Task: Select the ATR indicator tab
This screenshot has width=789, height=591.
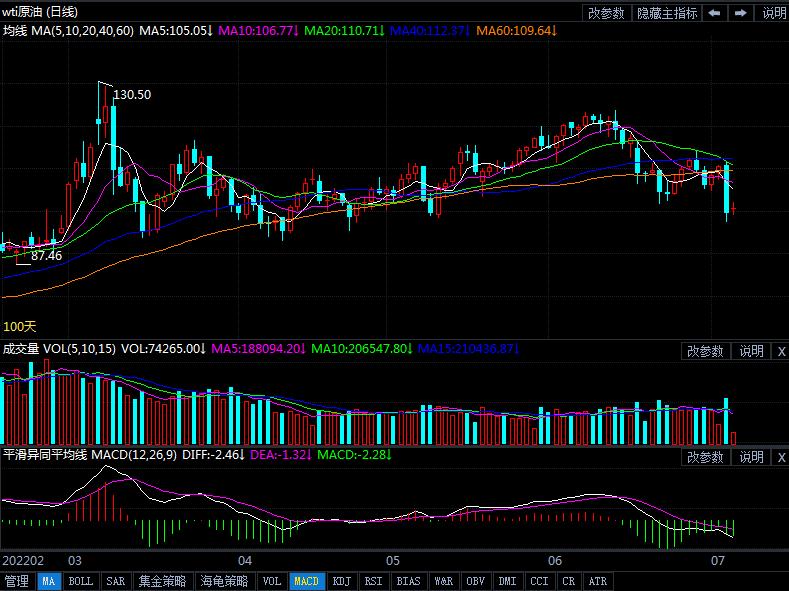Action: [x=597, y=581]
